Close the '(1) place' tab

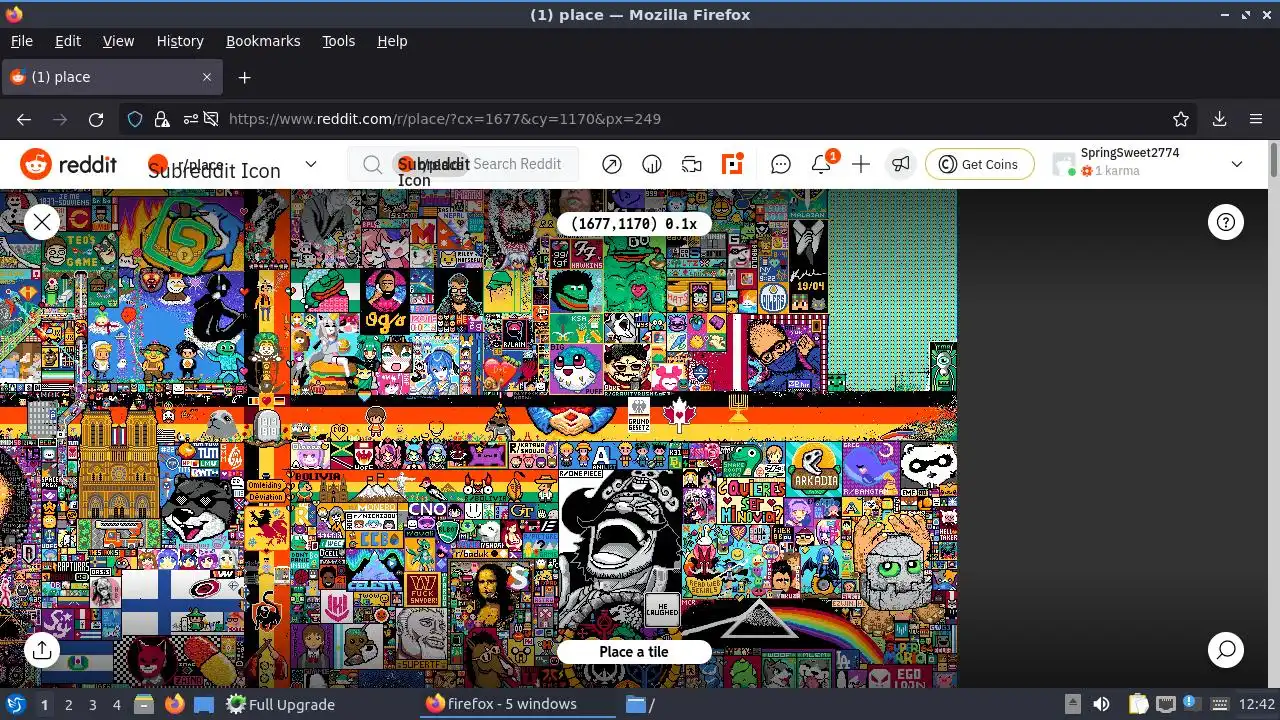point(207,77)
